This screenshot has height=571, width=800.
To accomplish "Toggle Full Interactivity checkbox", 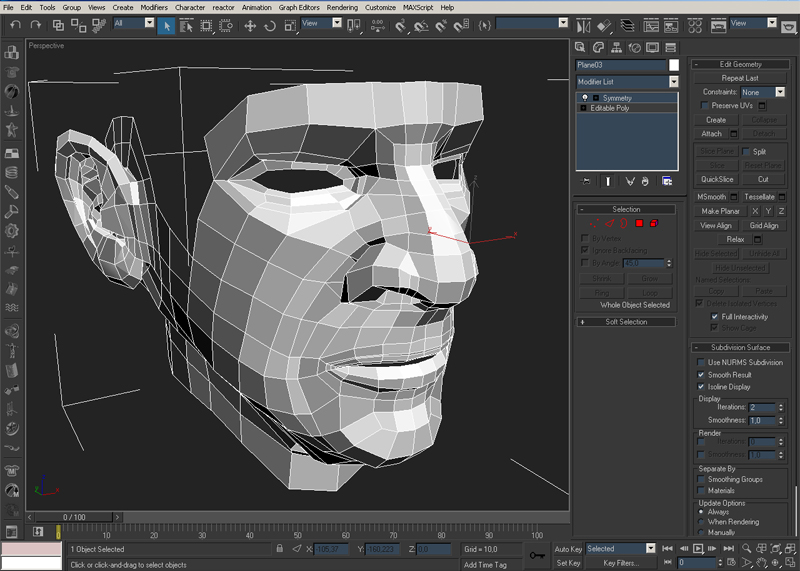I will [x=715, y=316].
